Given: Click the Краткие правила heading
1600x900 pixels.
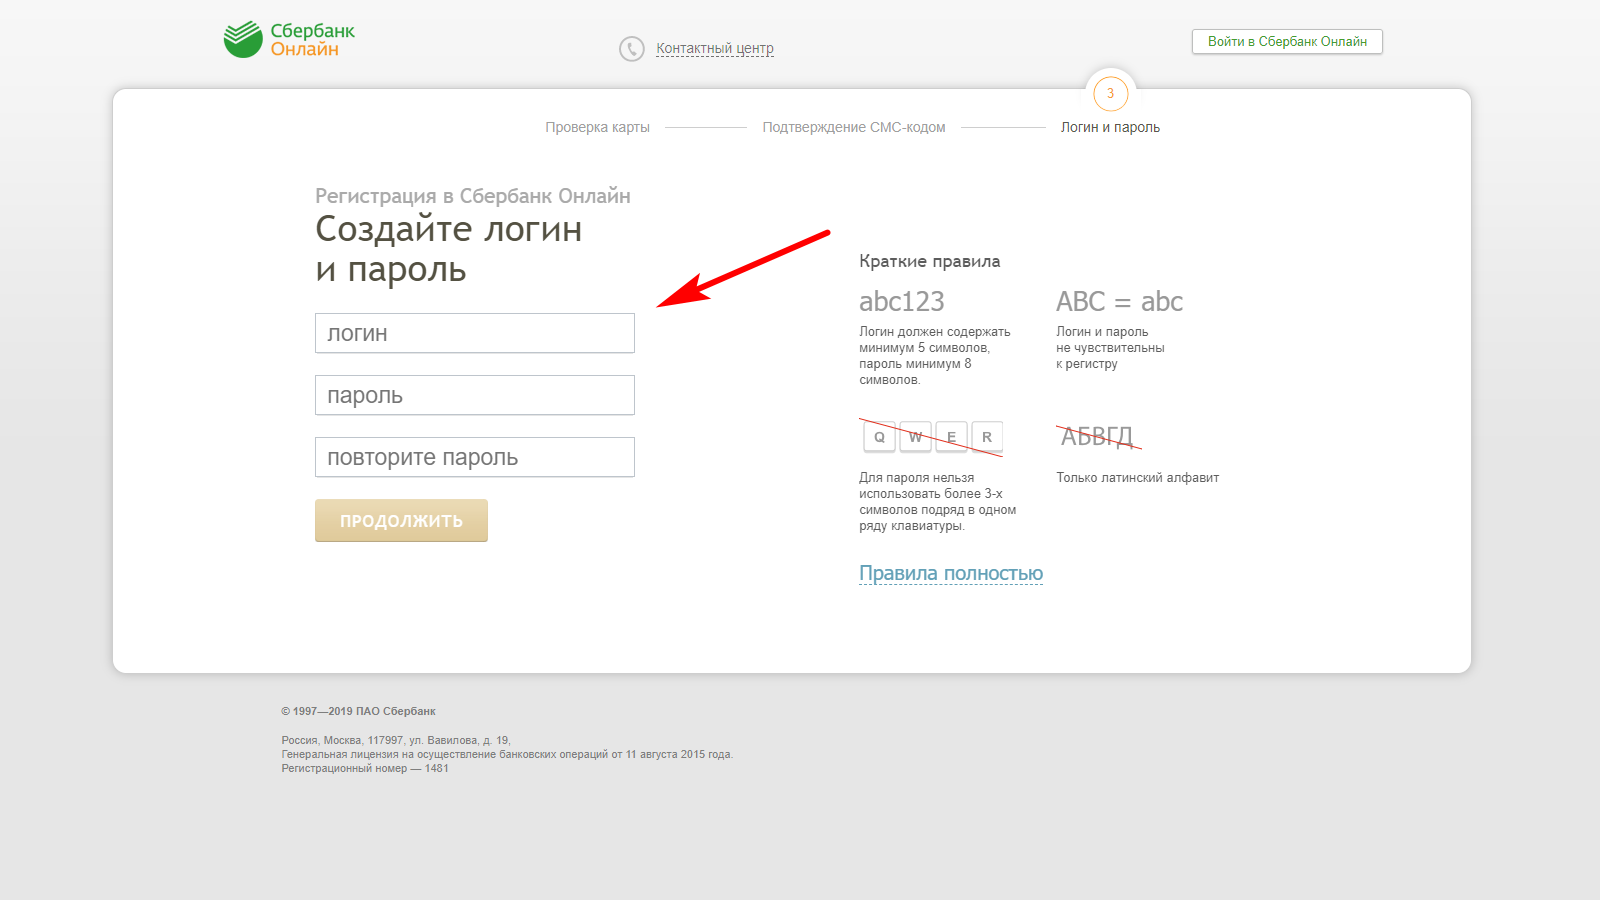Looking at the screenshot, I should click(x=929, y=261).
